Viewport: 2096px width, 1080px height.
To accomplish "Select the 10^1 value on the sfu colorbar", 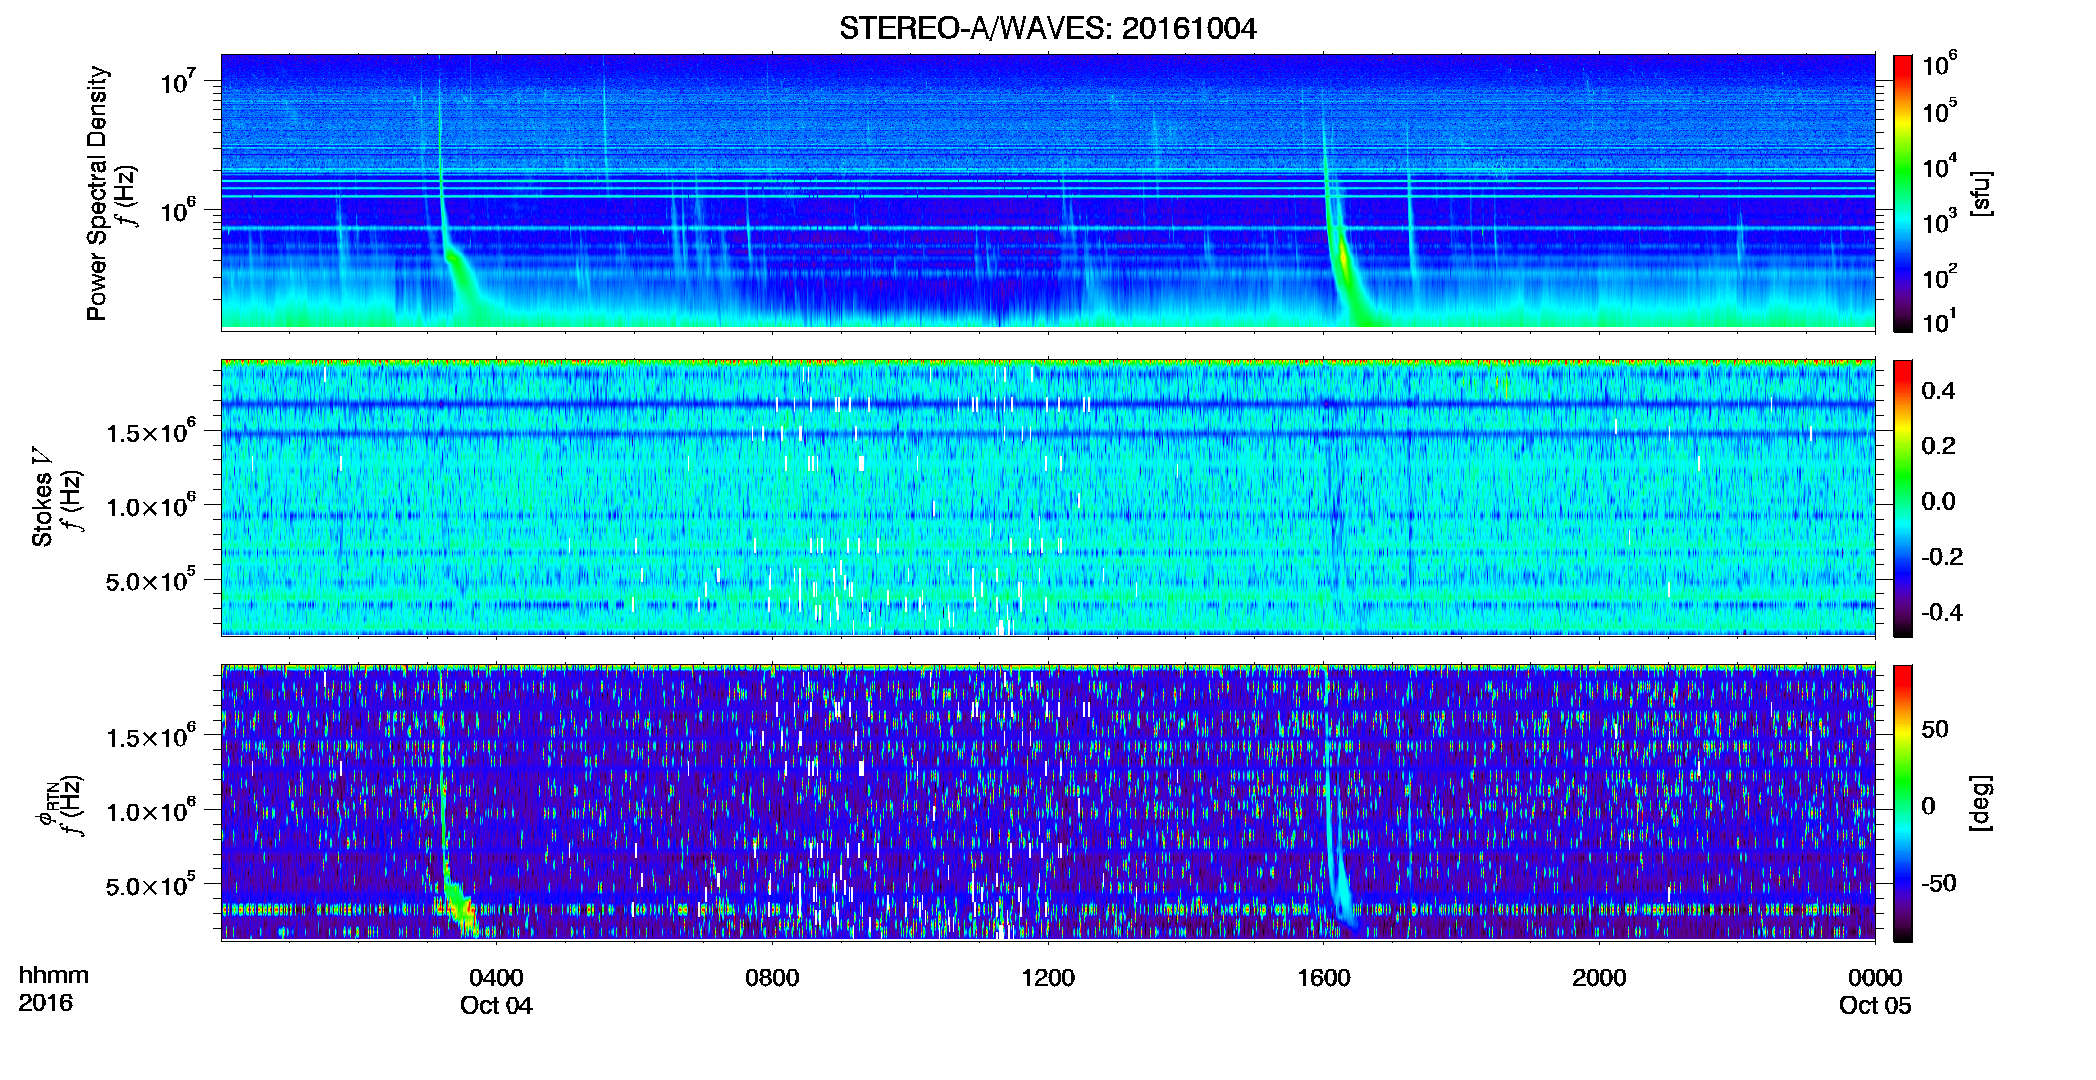I will [x=1940, y=321].
